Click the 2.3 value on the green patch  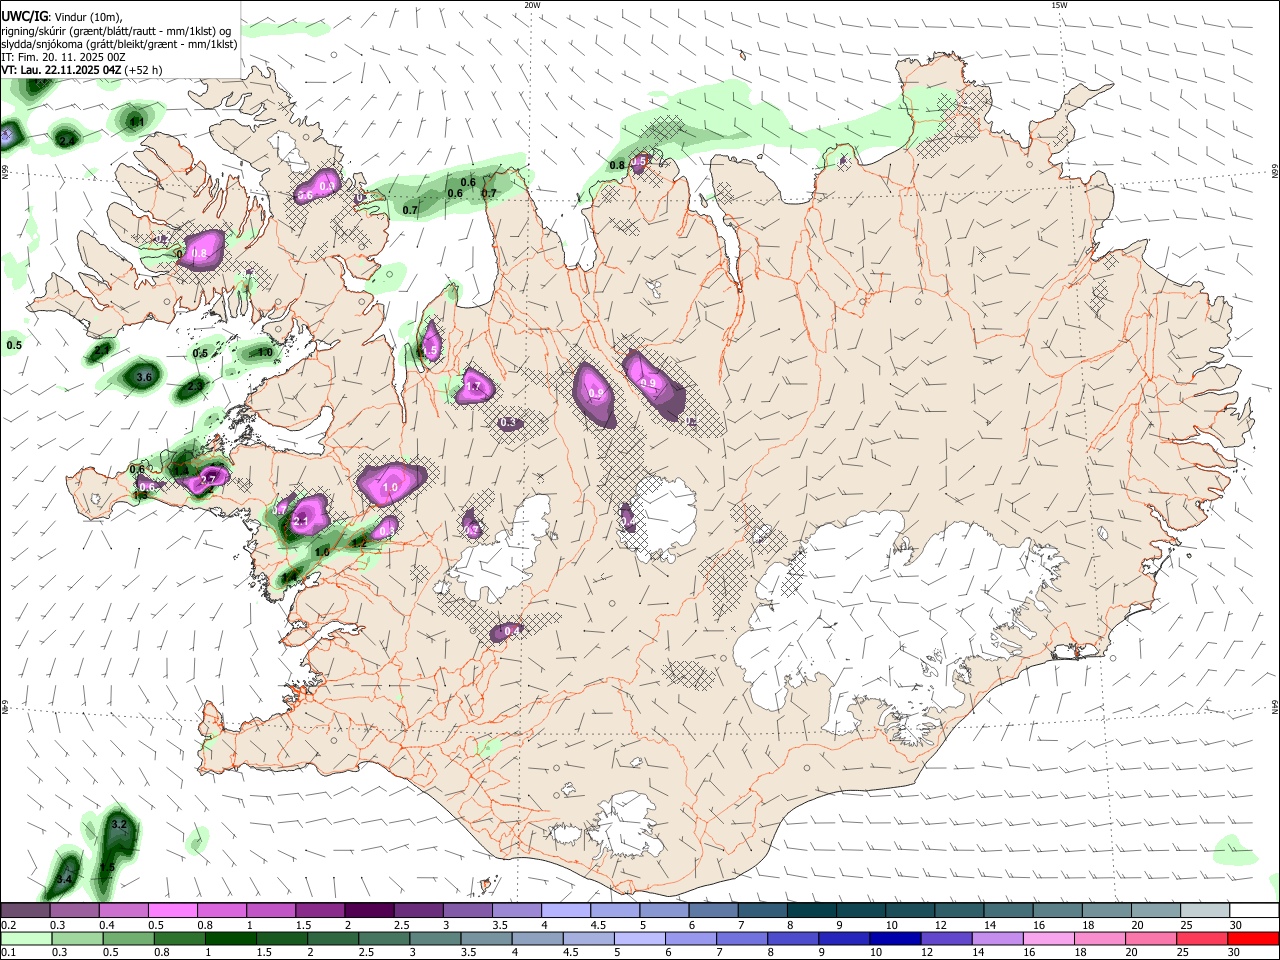pos(195,385)
